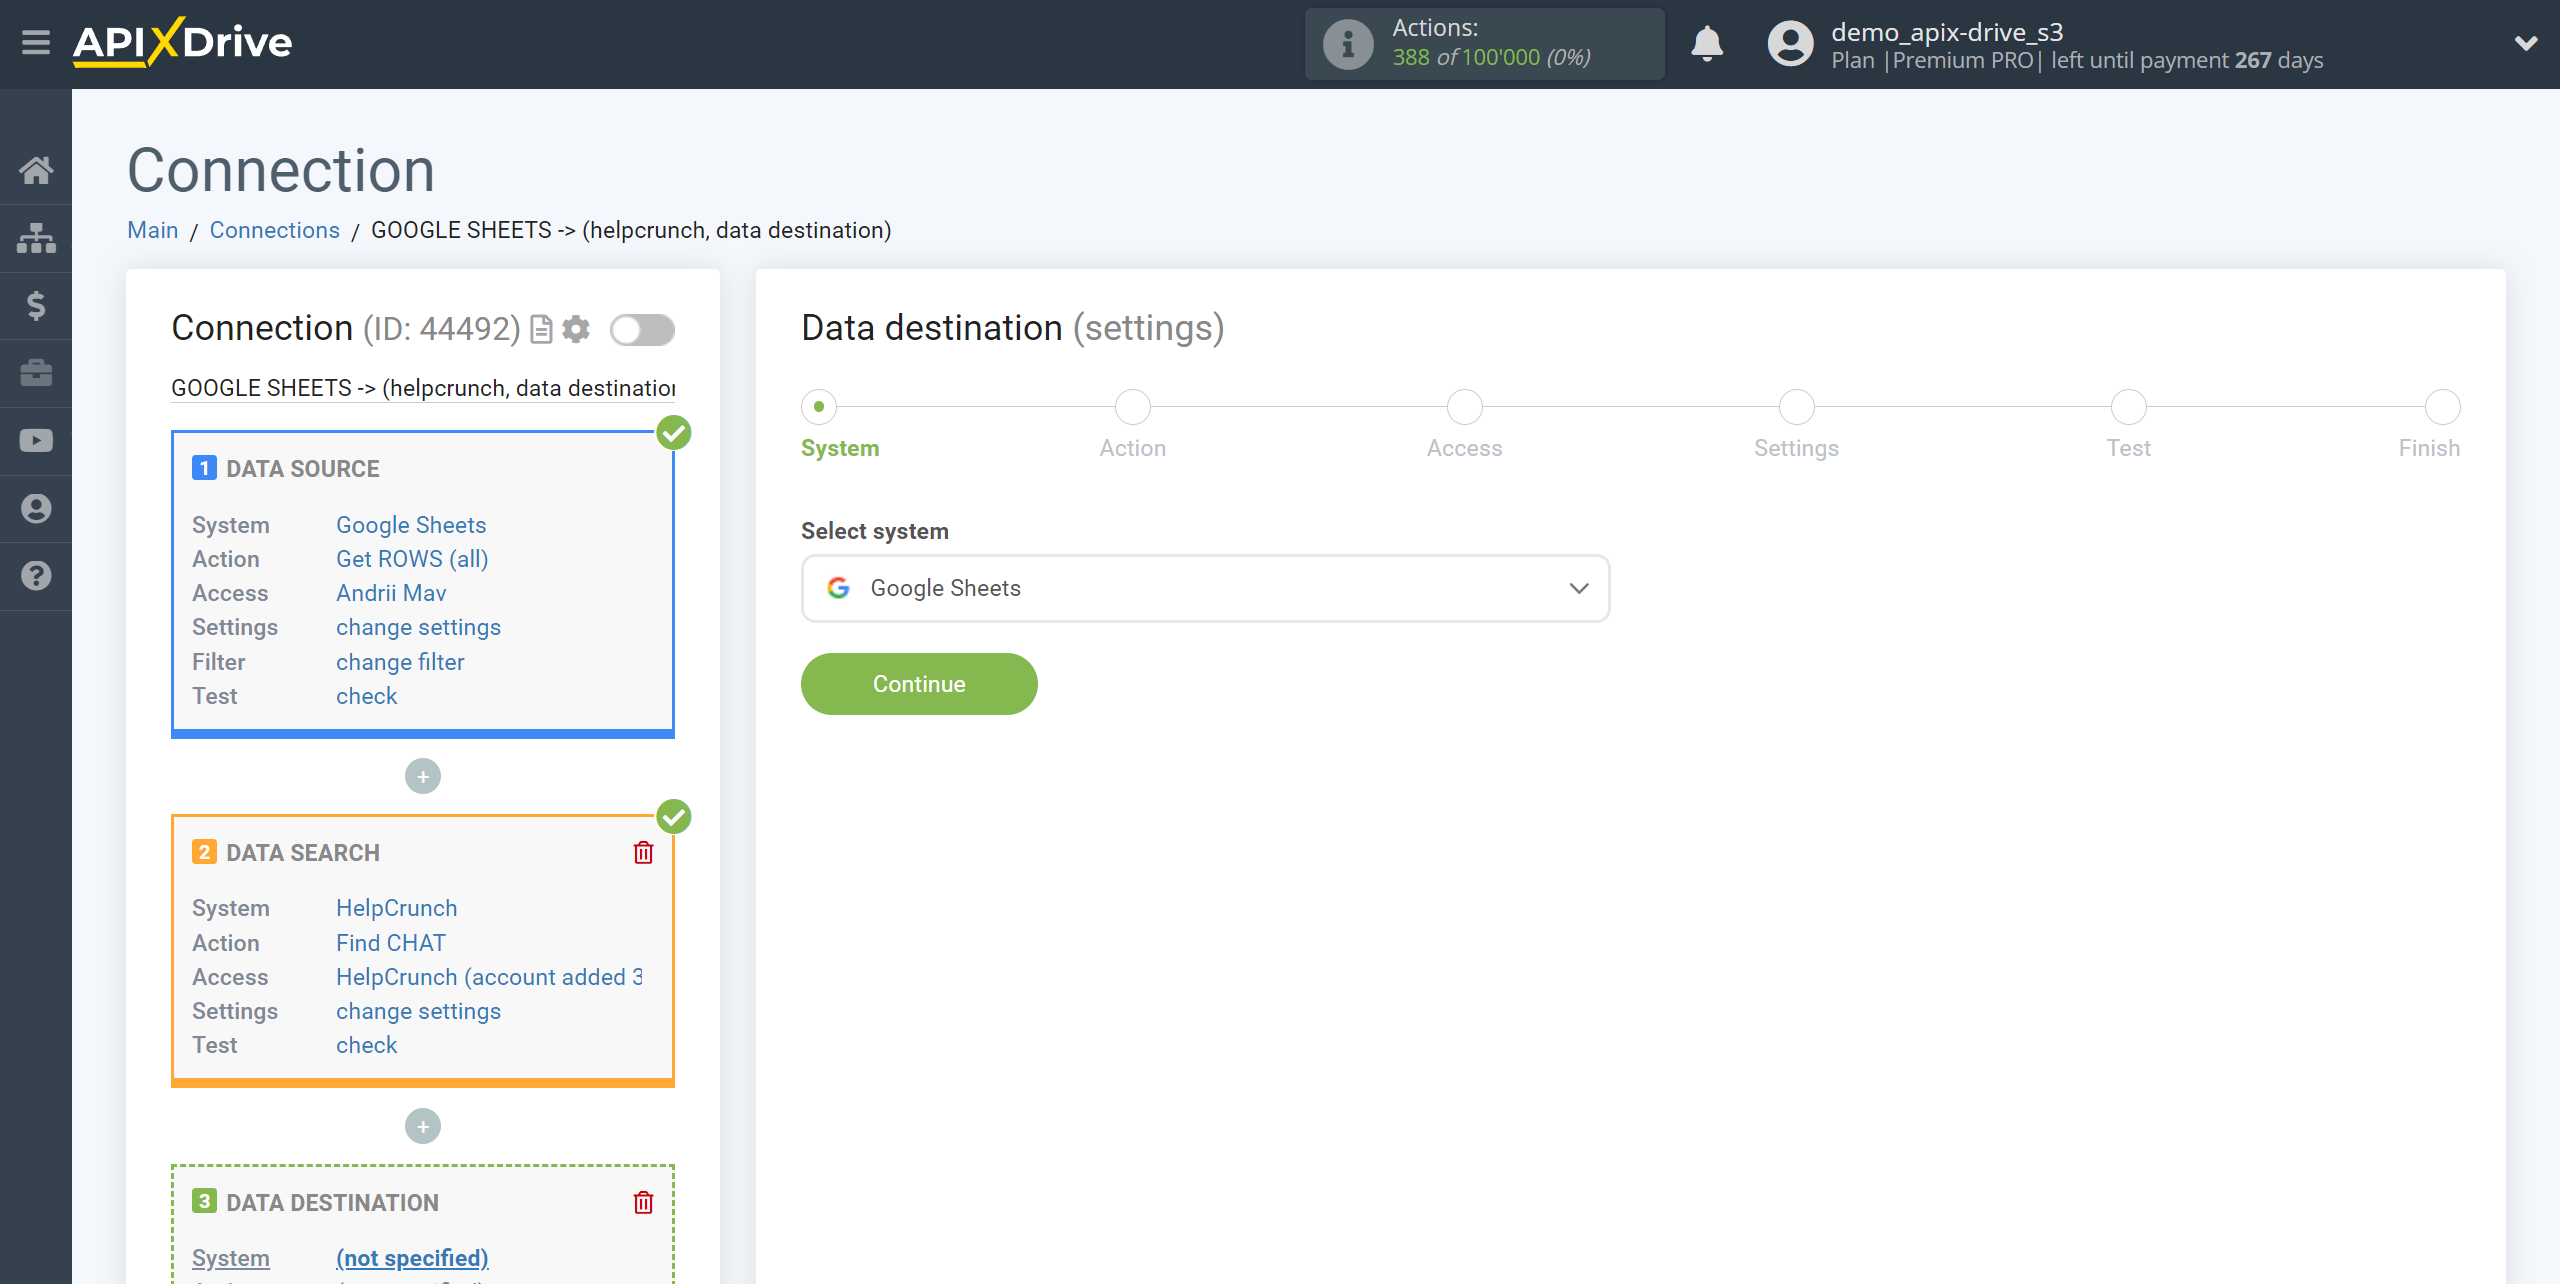This screenshot has width=2560, height=1284.
Task: Click the connection settings gear icon
Action: [x=578, y=328]
